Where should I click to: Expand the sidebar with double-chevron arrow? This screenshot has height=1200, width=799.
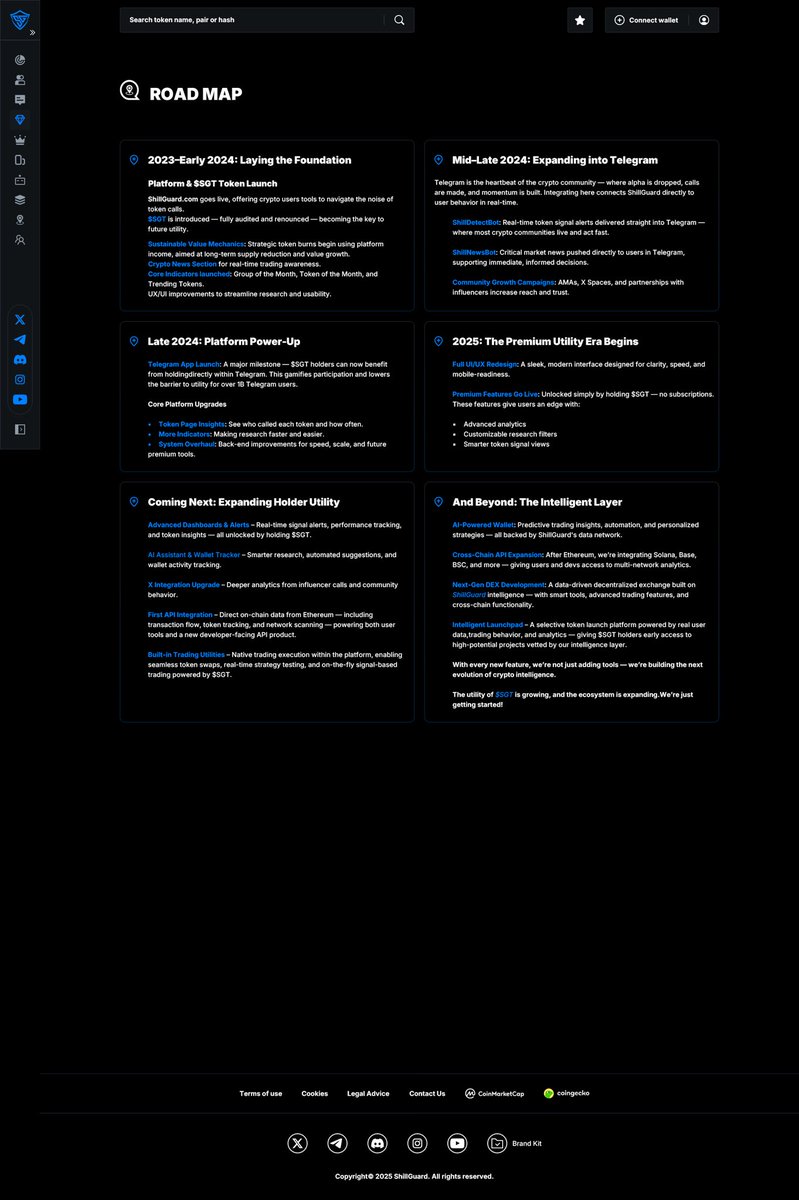tap(32, 32)
